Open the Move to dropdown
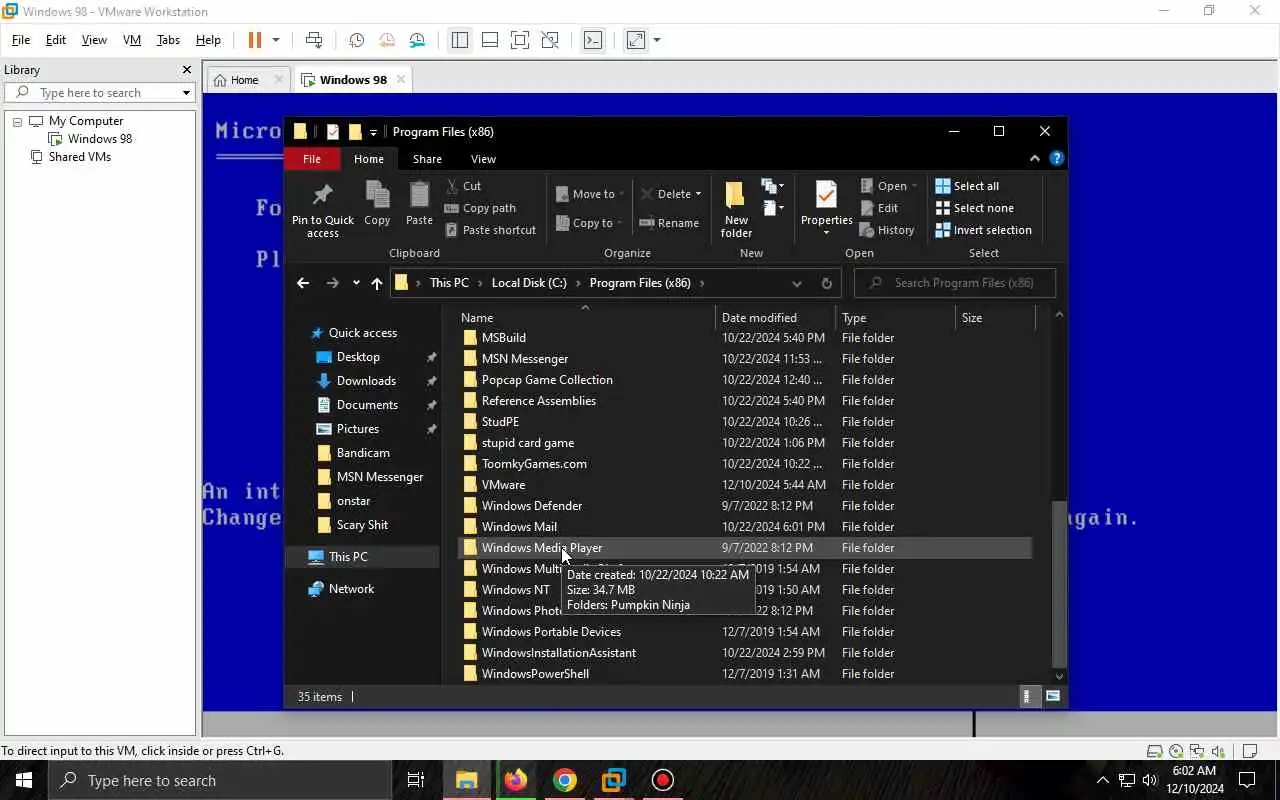The image size is (1280, 800). (x=590, y=194)
